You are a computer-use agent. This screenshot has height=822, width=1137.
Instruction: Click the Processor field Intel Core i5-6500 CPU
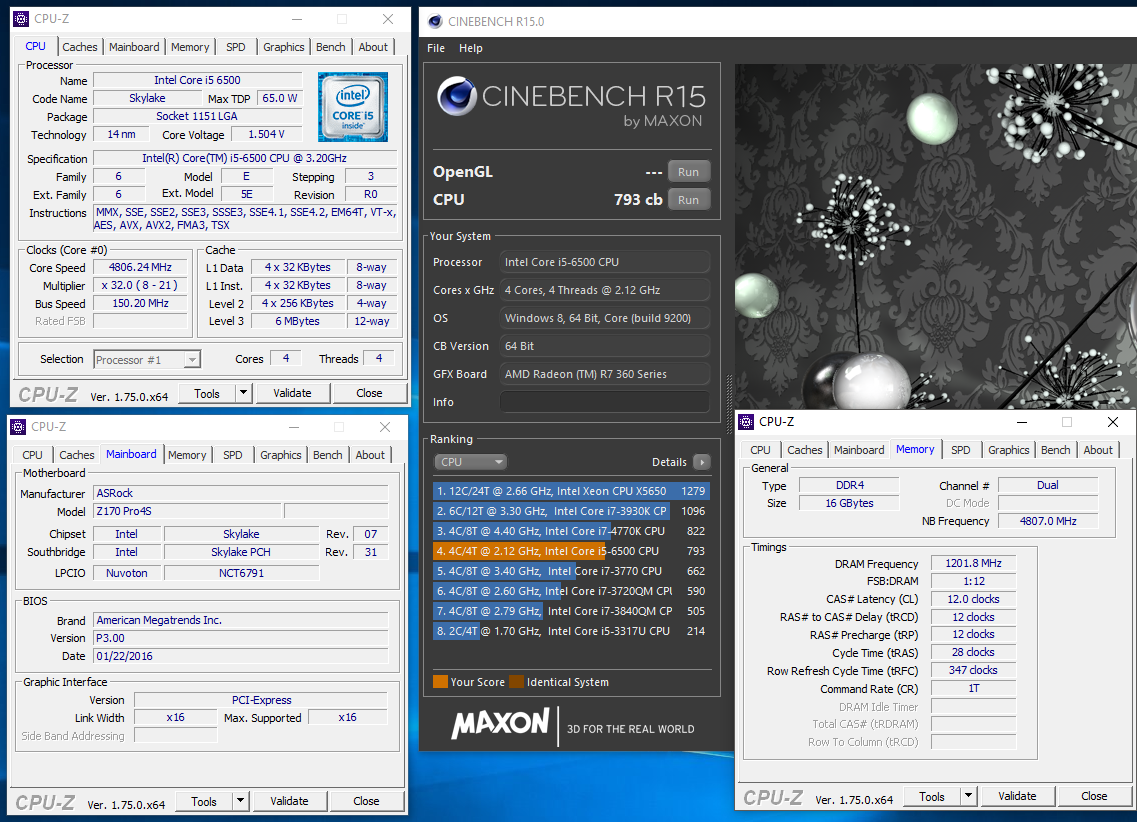click(x=605, y=262)
